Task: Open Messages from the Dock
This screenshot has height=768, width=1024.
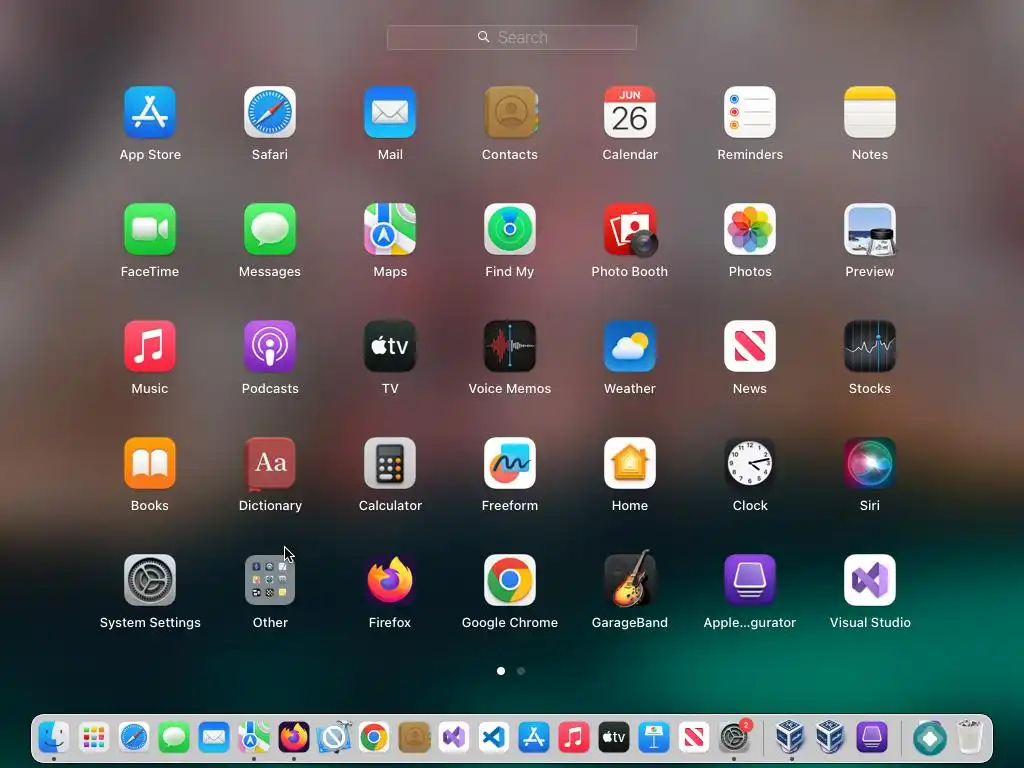Action: 174,737
